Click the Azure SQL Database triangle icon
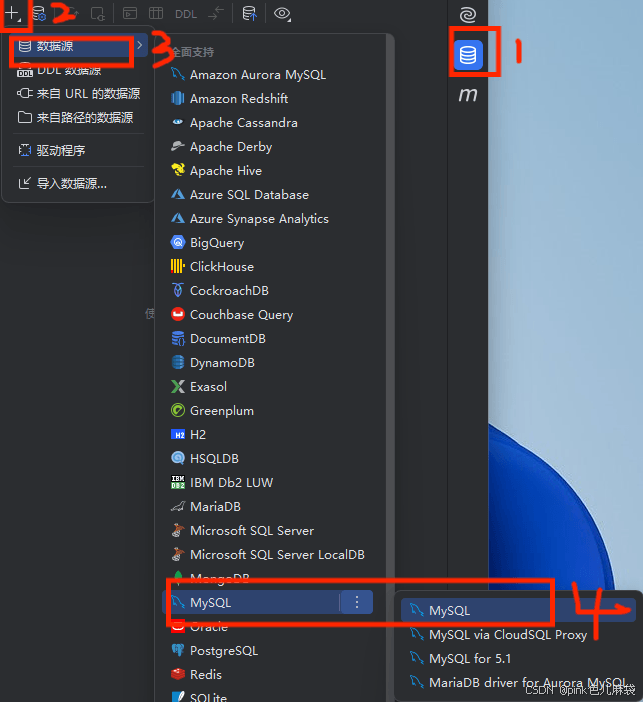 (x=178, y=194)
